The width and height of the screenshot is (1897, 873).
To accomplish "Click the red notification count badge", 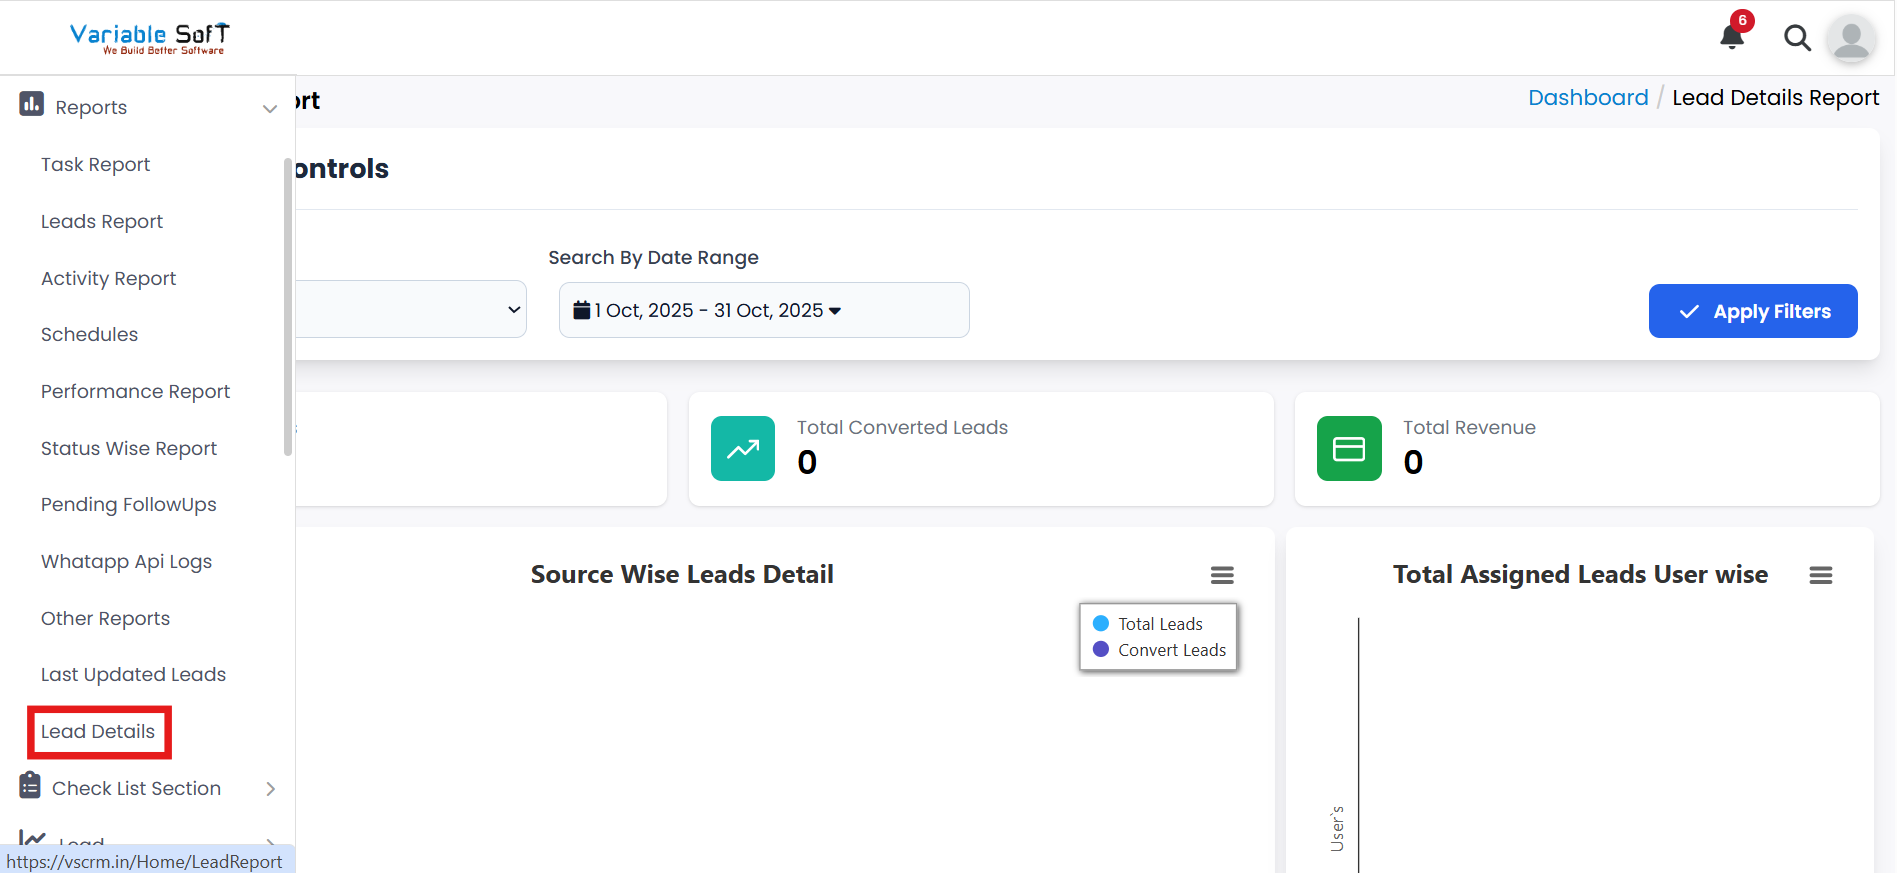I will (1742, 20).
